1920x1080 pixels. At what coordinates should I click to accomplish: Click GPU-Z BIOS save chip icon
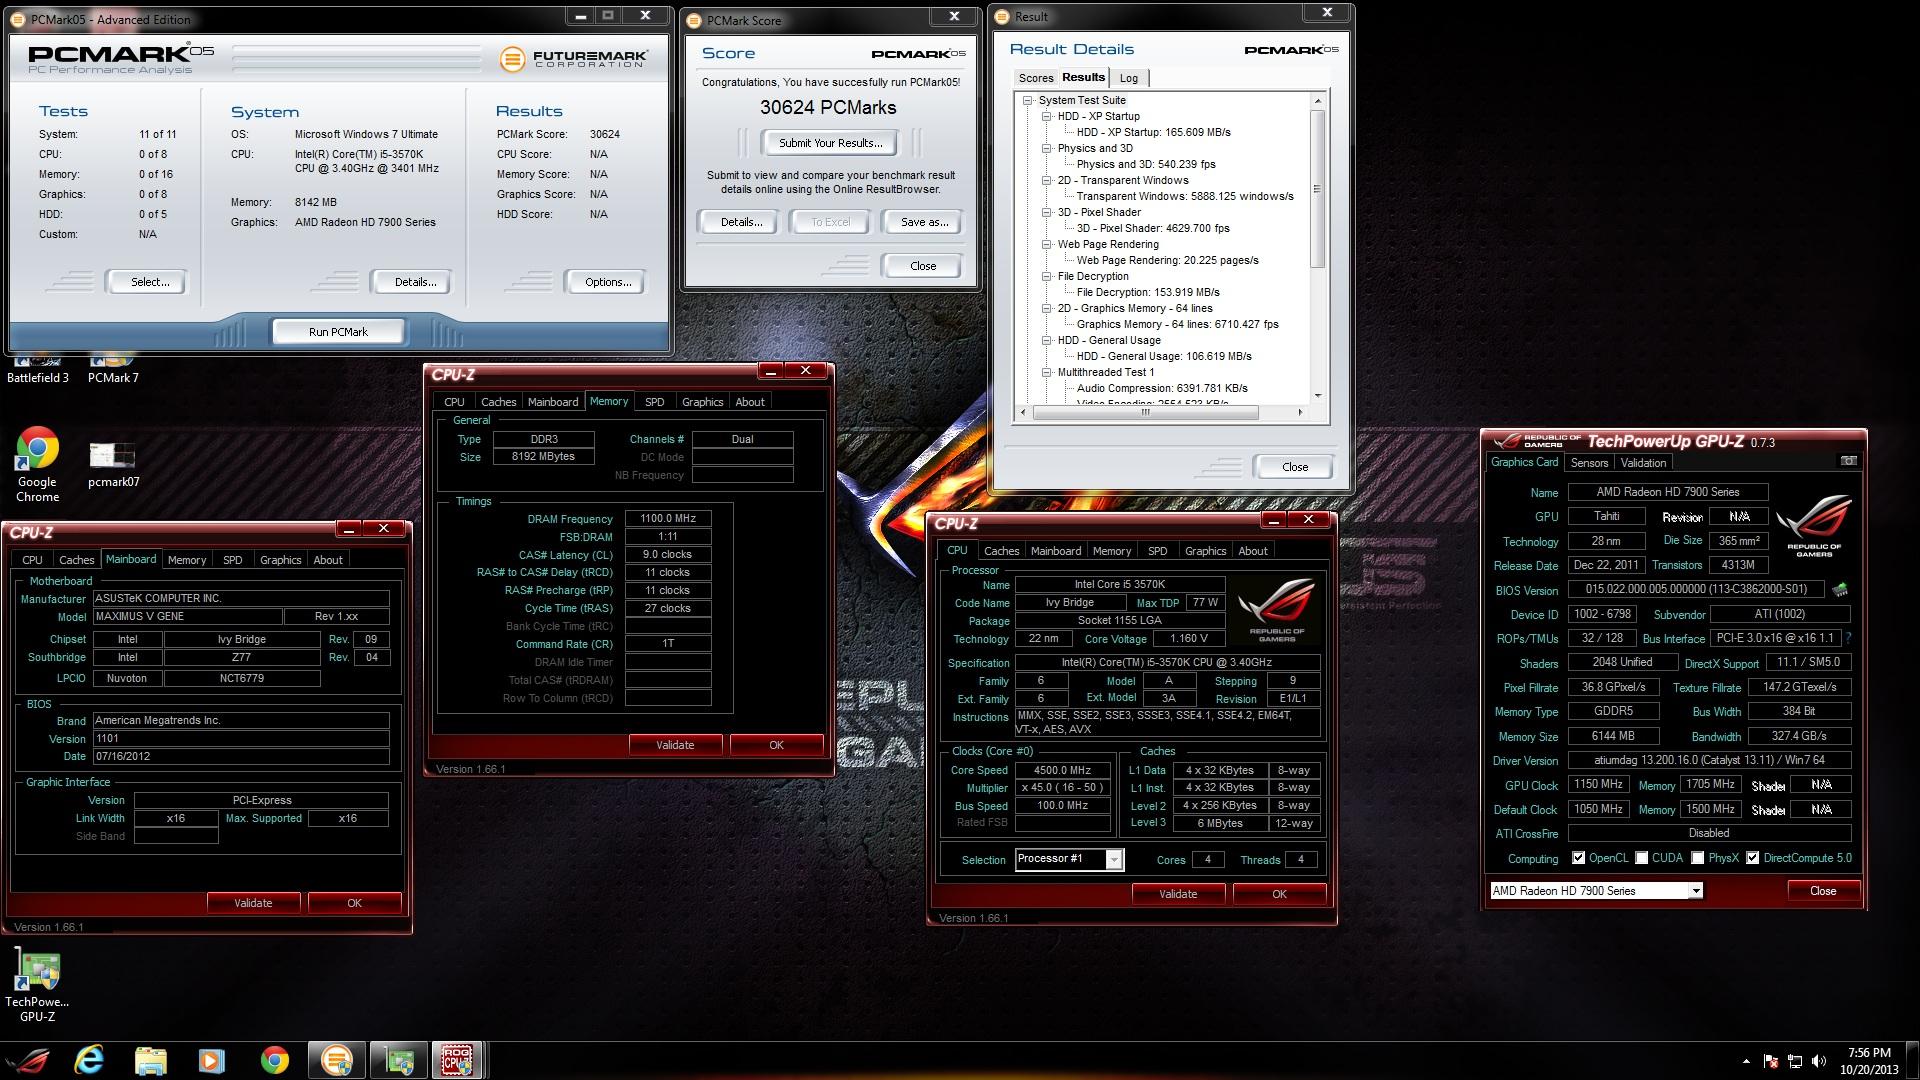tap(1840, 590)
